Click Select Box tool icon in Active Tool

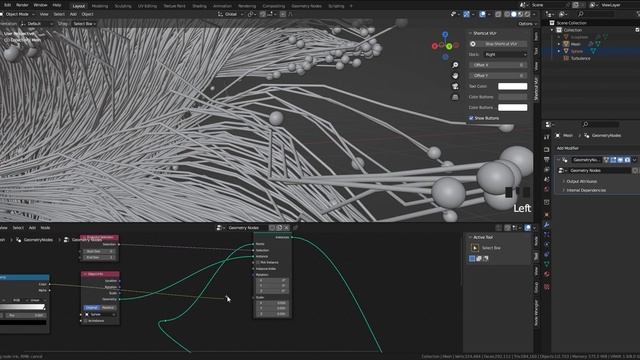[x=475, y=248]
